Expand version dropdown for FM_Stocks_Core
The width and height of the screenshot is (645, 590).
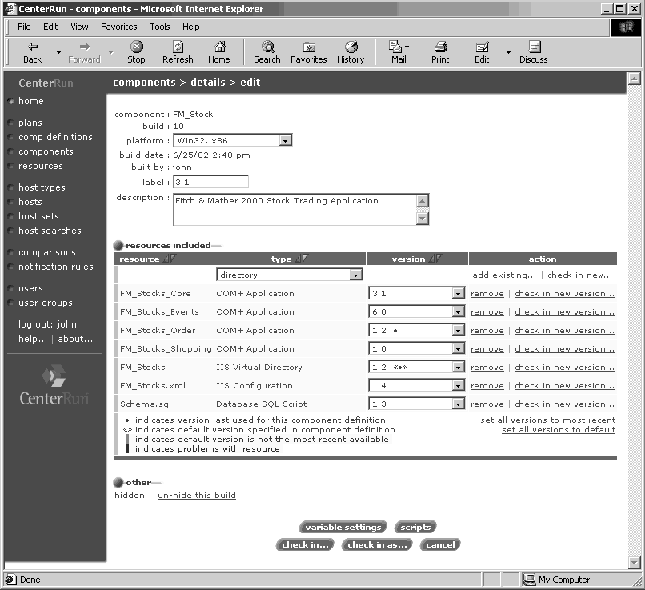click(458, 294)
